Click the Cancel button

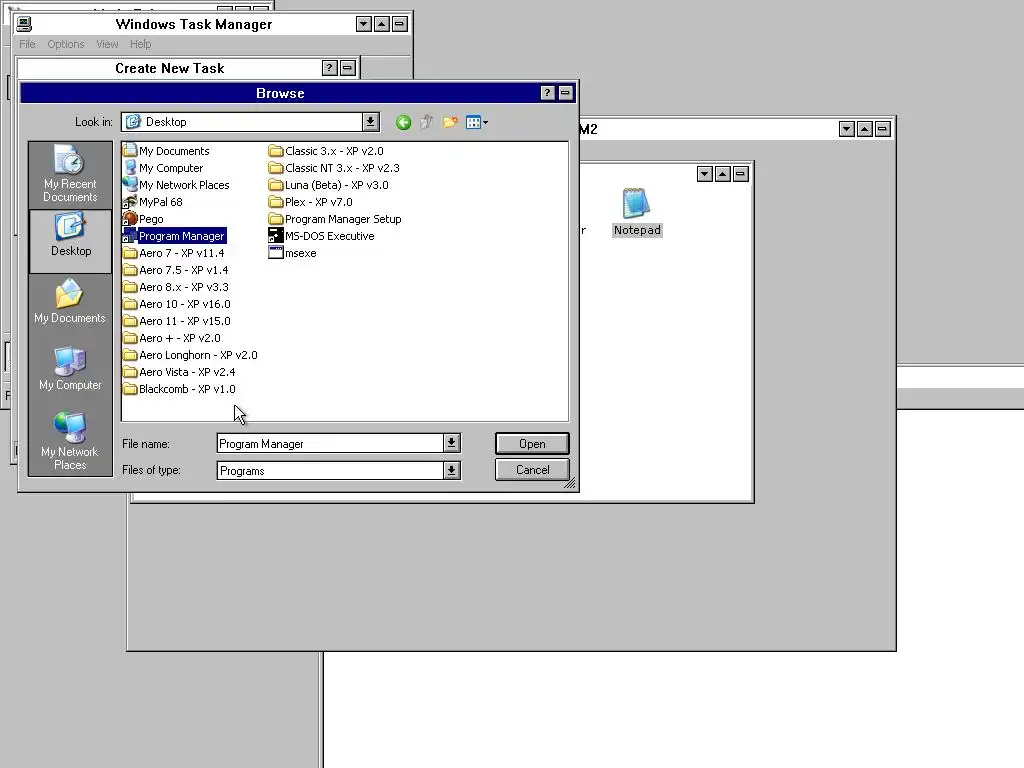coord(532,470)
